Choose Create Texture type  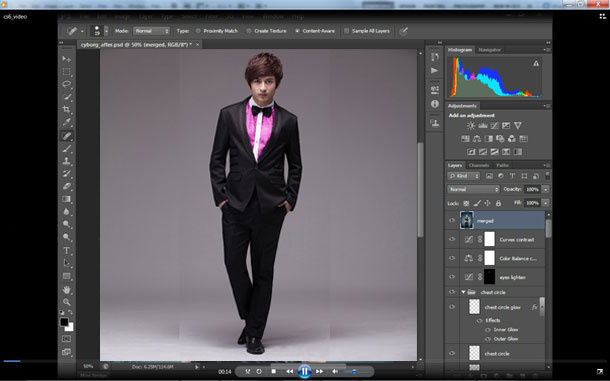(249, 31)
